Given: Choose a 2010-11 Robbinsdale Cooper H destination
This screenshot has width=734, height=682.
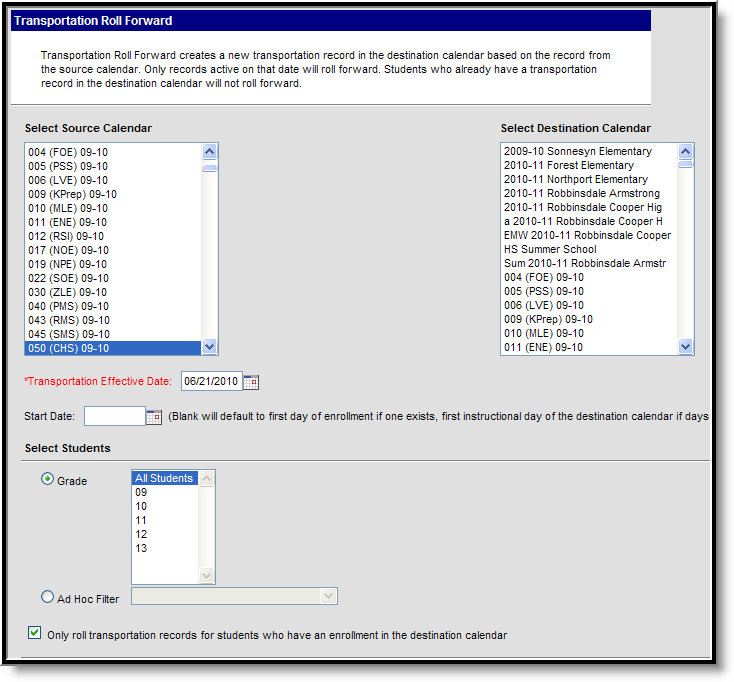Looking at the screenshot, I should click(589, 221).
